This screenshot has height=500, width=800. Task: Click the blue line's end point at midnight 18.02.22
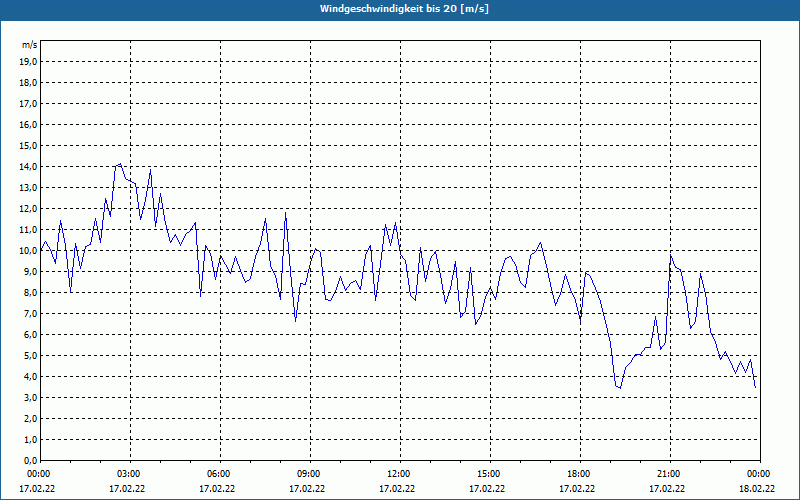pyautogui.click(x=755, y=387)
